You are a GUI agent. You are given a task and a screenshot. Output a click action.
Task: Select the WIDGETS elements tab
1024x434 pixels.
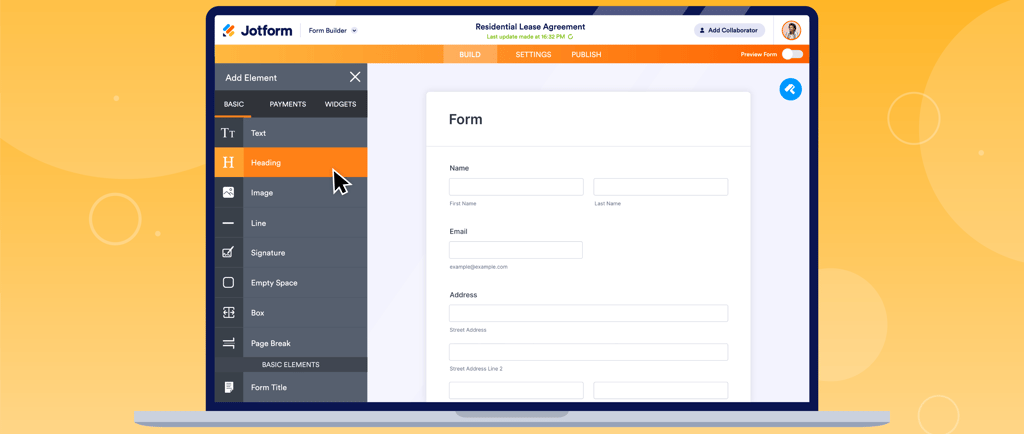340,104
